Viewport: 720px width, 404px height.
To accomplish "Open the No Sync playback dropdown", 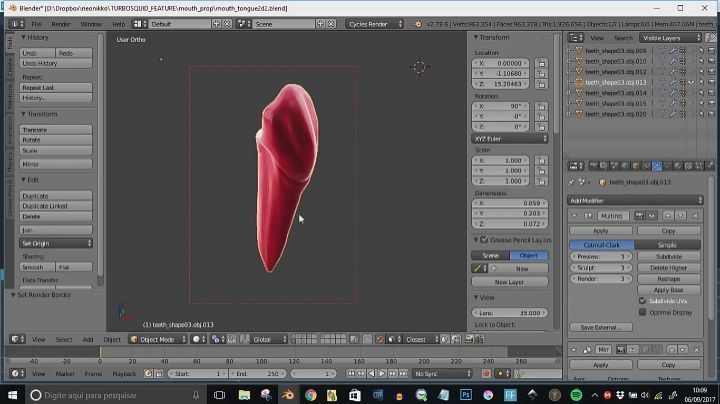I will click(442, 374).
